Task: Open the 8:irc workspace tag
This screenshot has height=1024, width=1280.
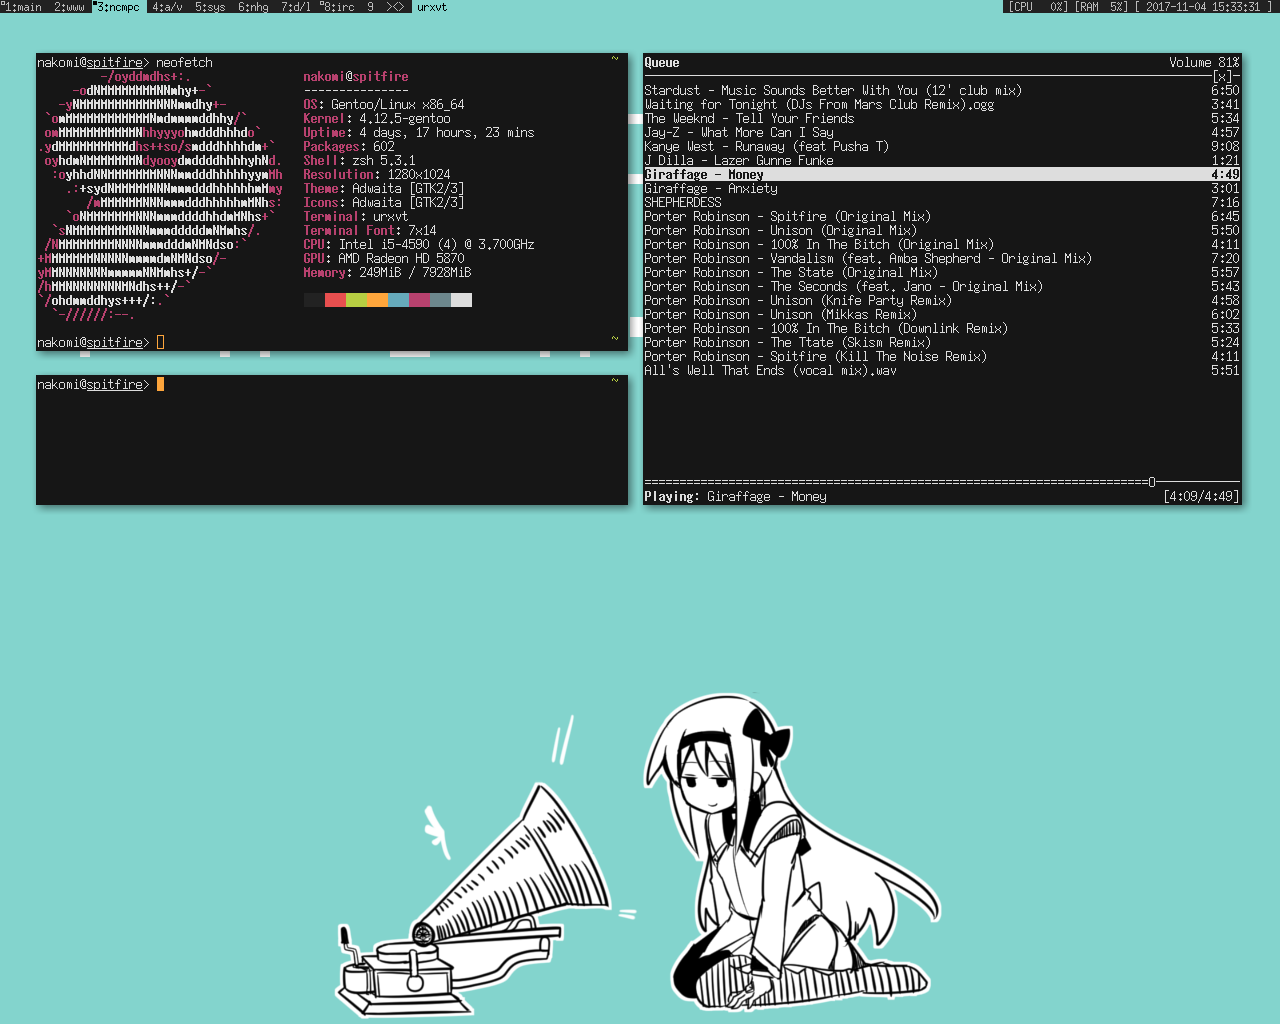Action: click(337, 7)
